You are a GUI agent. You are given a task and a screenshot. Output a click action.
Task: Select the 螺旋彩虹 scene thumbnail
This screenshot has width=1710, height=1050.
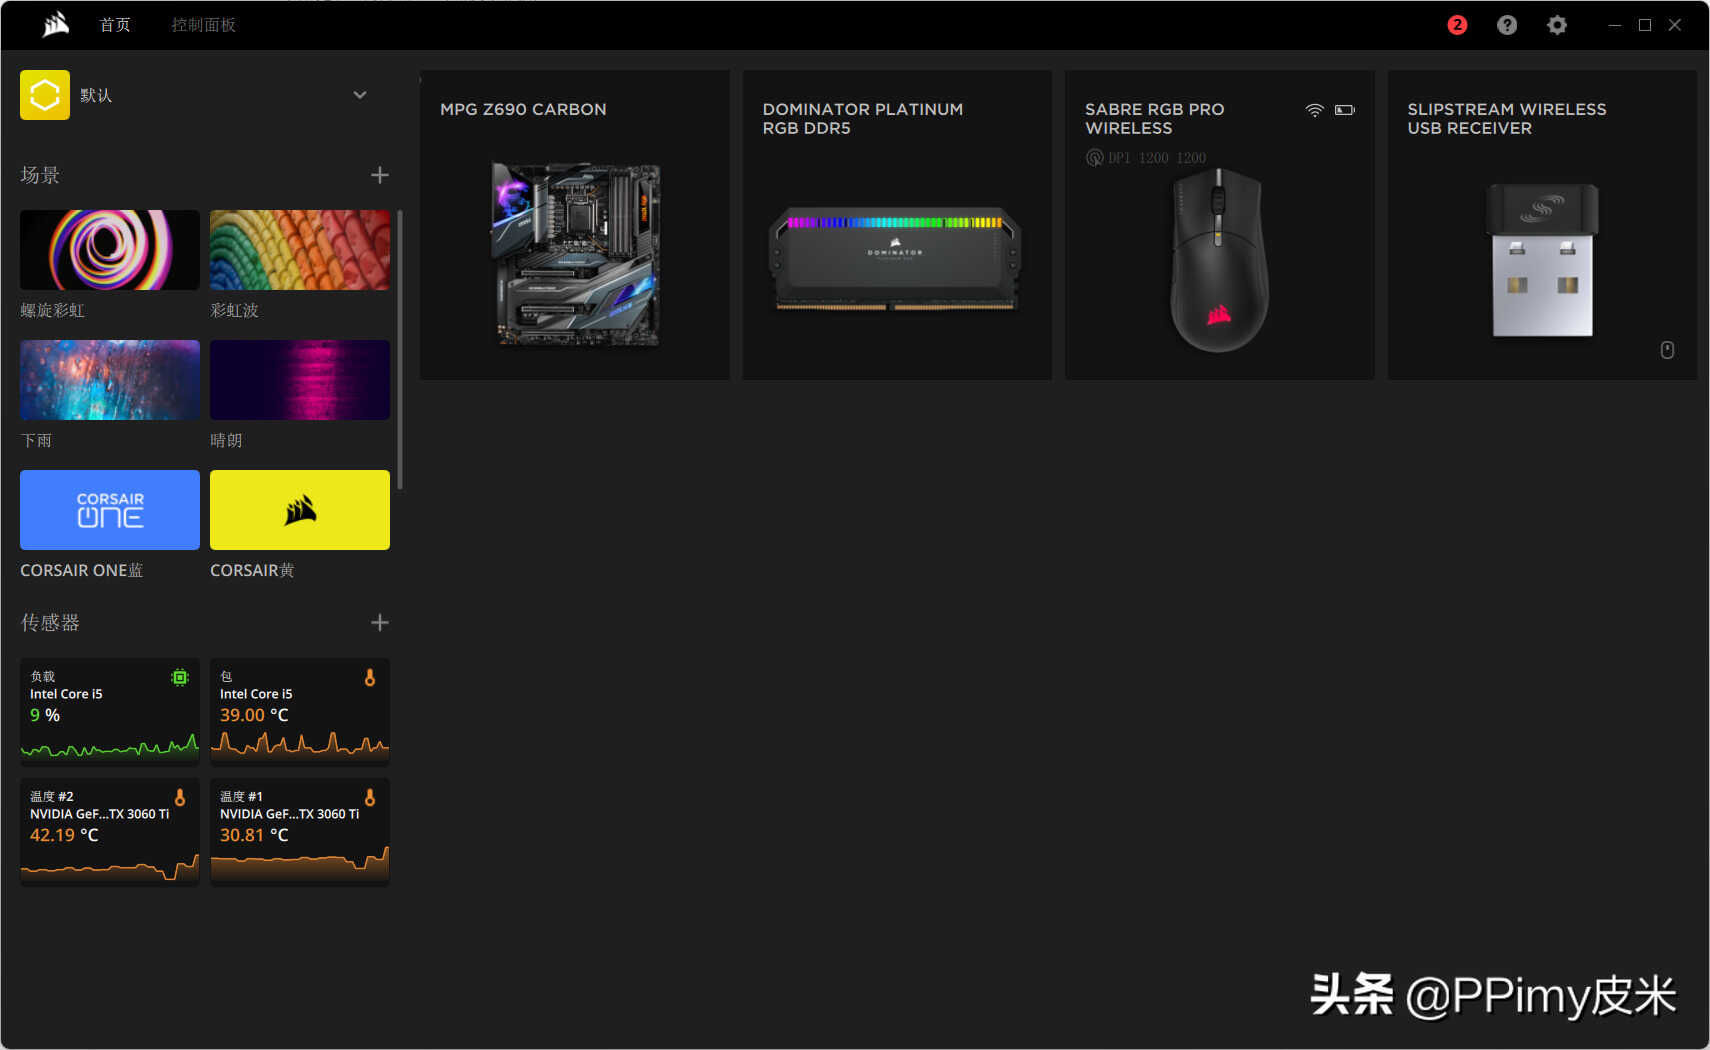(x=110, y=250)
